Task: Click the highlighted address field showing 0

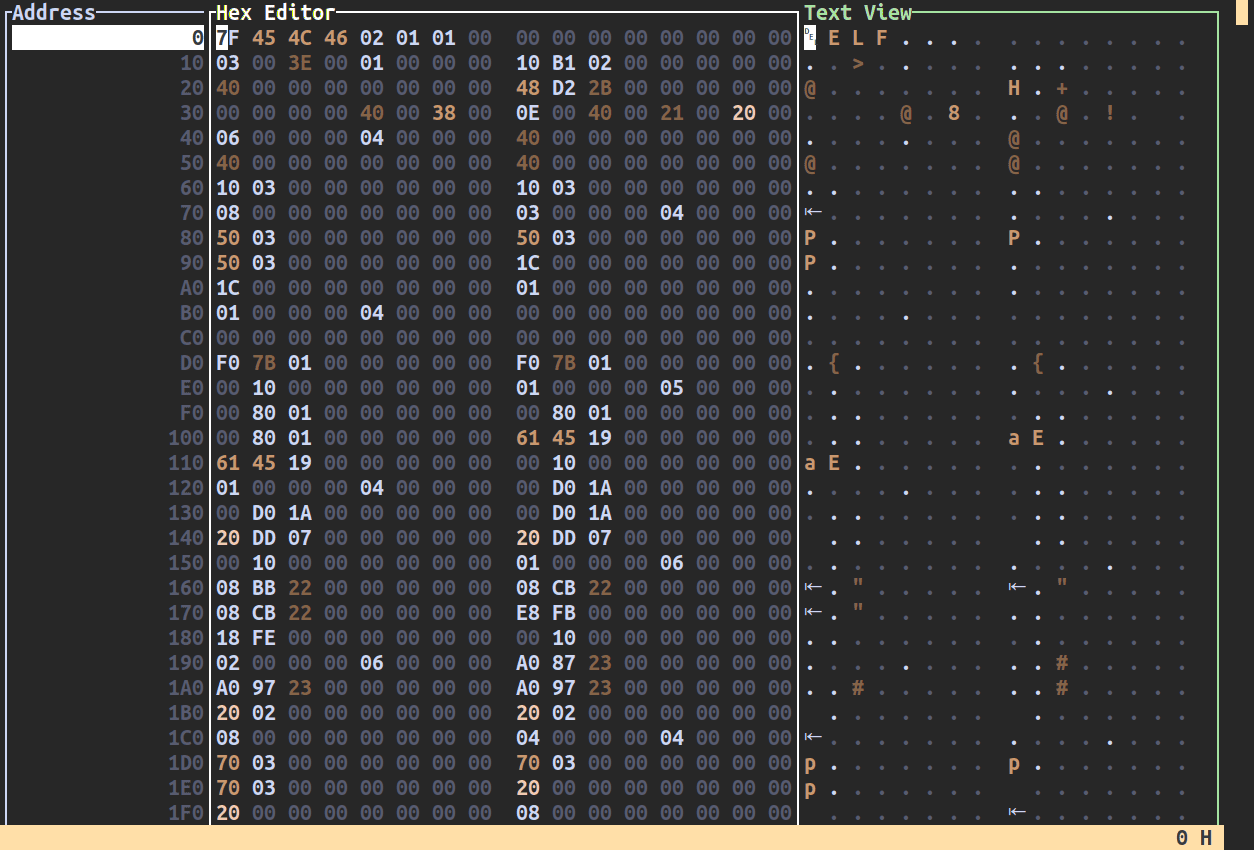Action: pos(108,38)
